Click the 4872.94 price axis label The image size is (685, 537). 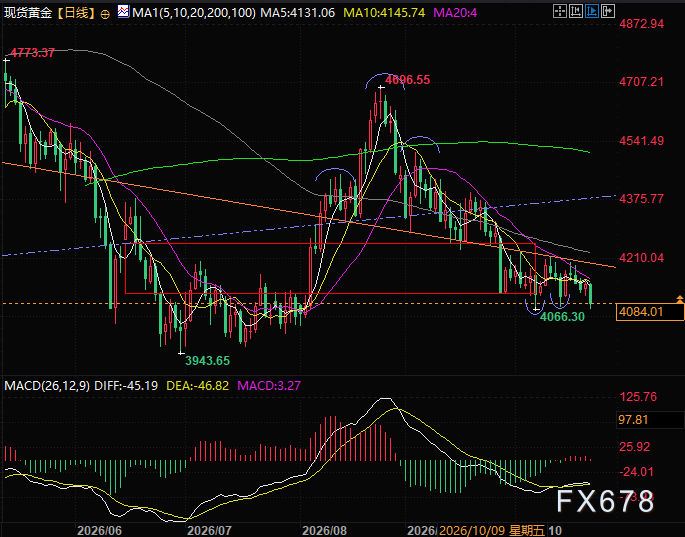641,24
